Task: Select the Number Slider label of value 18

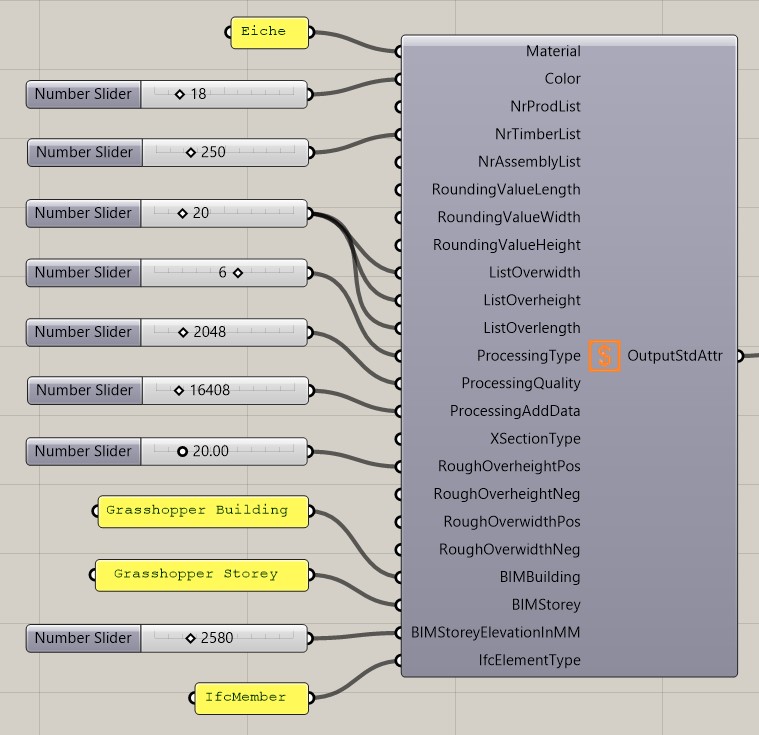Action: tap(83, 94)
